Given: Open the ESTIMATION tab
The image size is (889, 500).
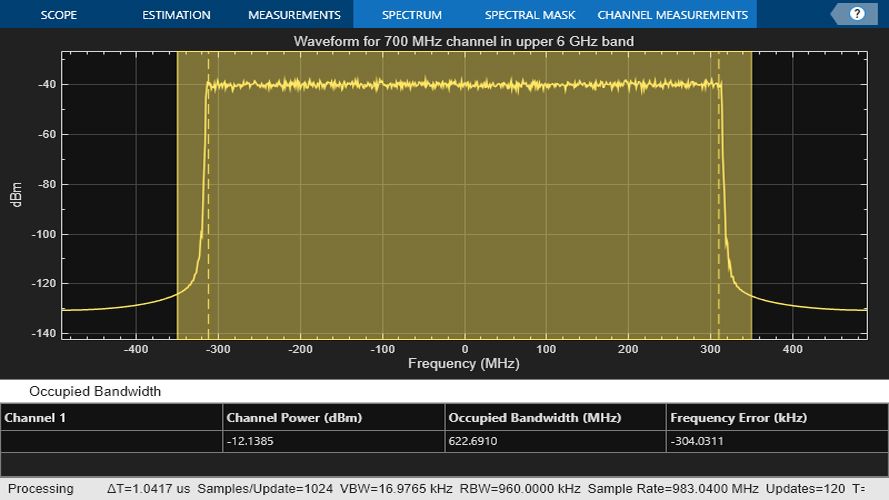Looking at the screenshot, I should pyautogui.click(x=176, y=15).
